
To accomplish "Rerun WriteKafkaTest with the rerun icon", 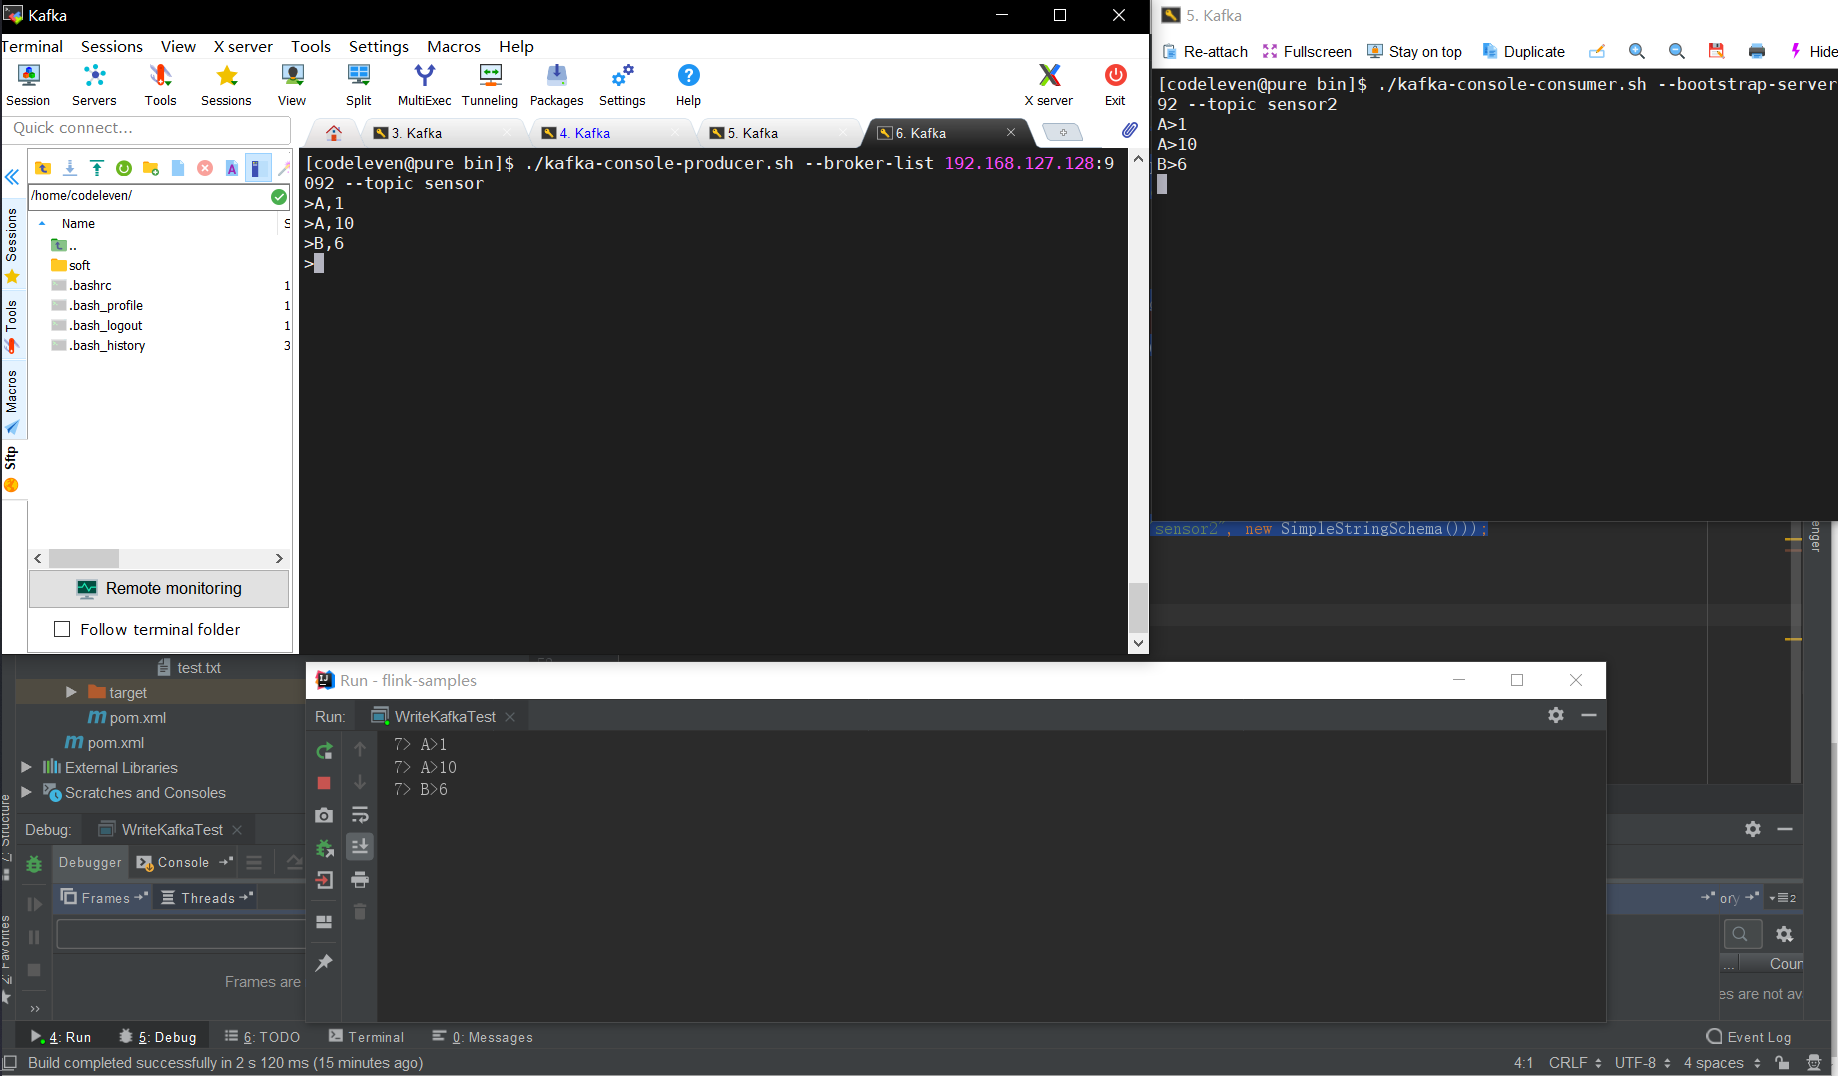I will pos(324,750).
